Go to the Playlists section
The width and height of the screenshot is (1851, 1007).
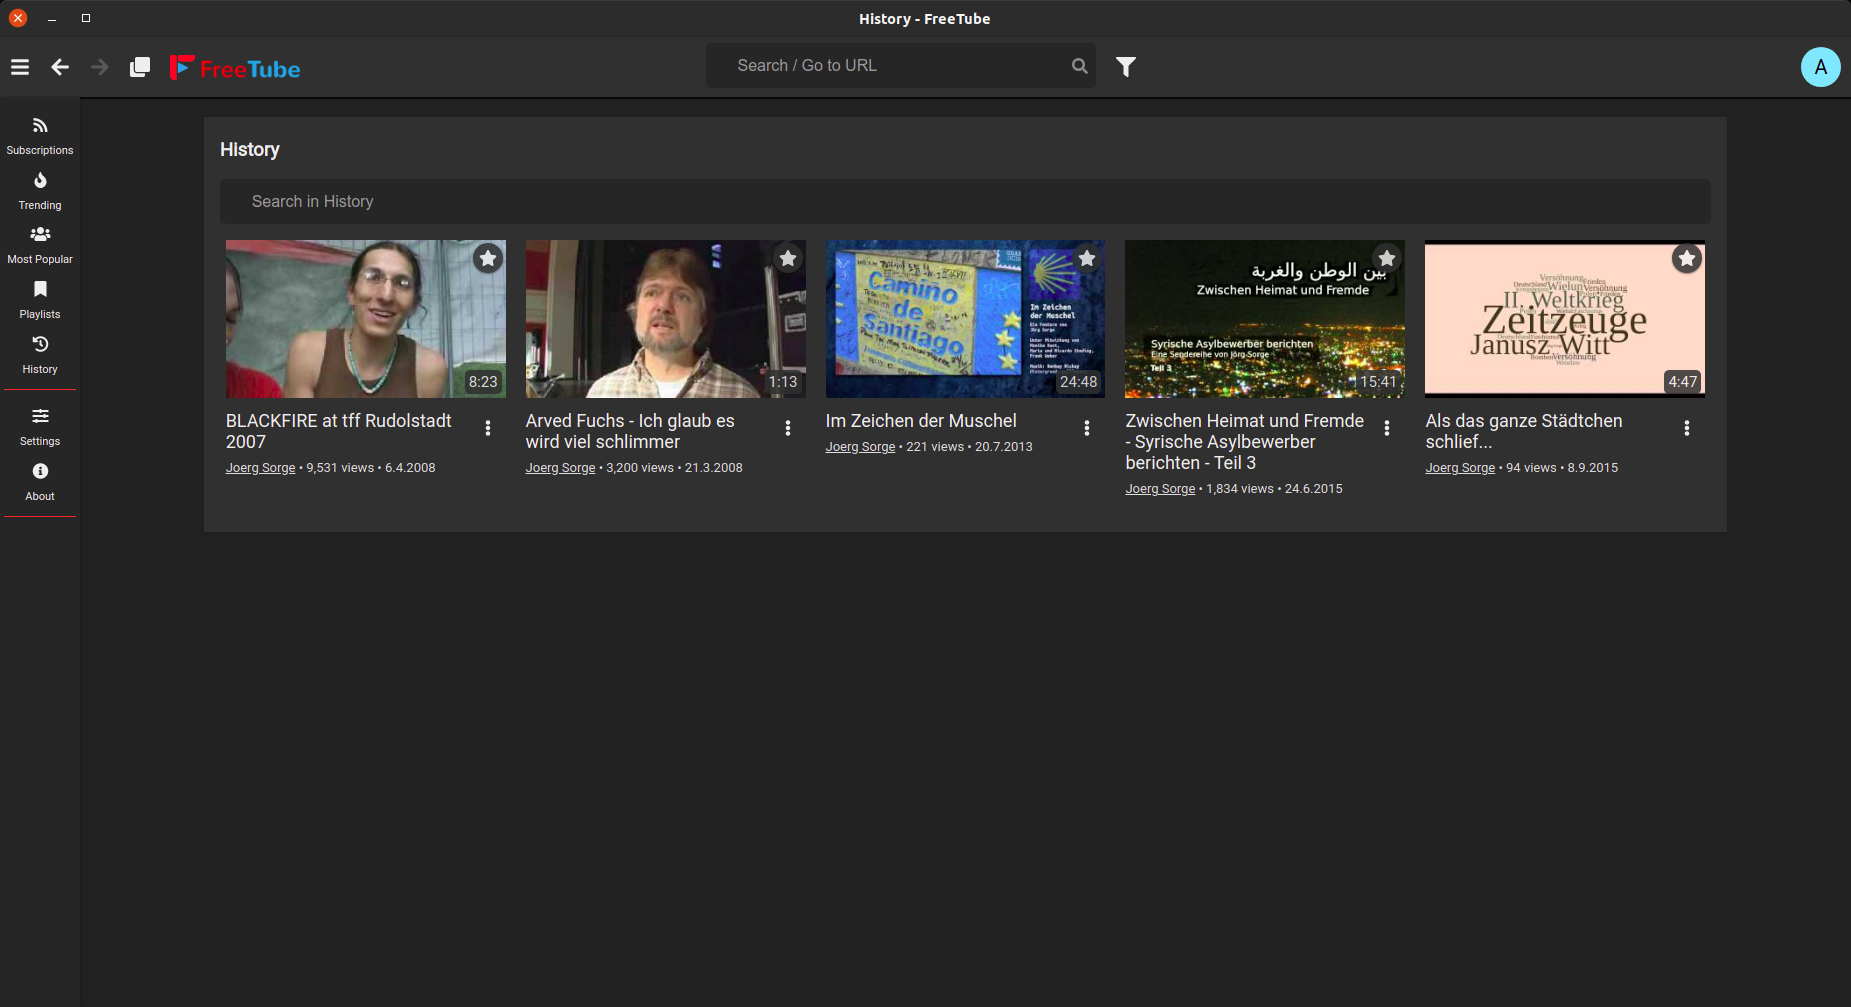(39, 298)
